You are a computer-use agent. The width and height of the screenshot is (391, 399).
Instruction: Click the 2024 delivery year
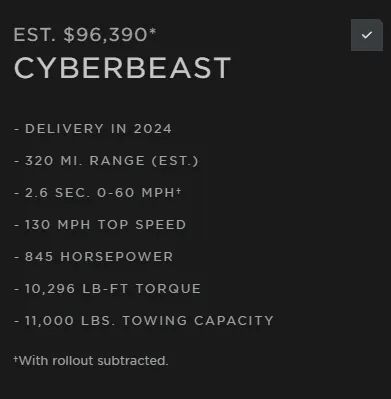[153, 129]
